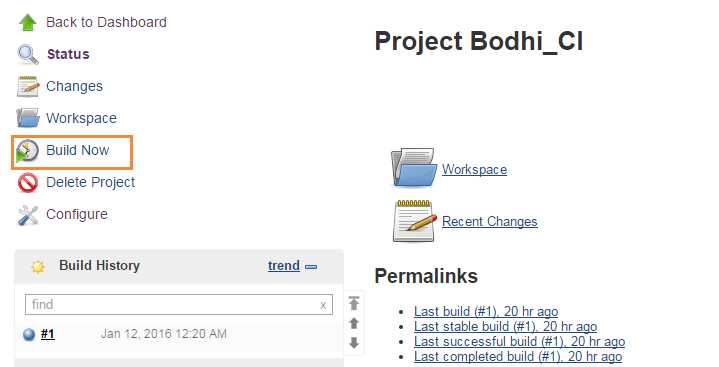
Task: Click the large Workspace folder icon in the main panel
Action: coord(414,167)
